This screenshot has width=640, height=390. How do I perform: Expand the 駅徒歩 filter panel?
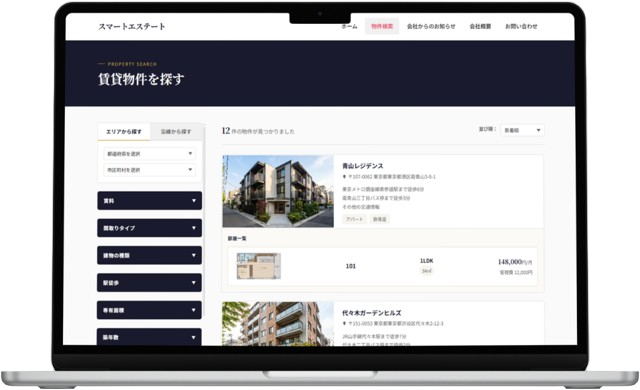149,283
